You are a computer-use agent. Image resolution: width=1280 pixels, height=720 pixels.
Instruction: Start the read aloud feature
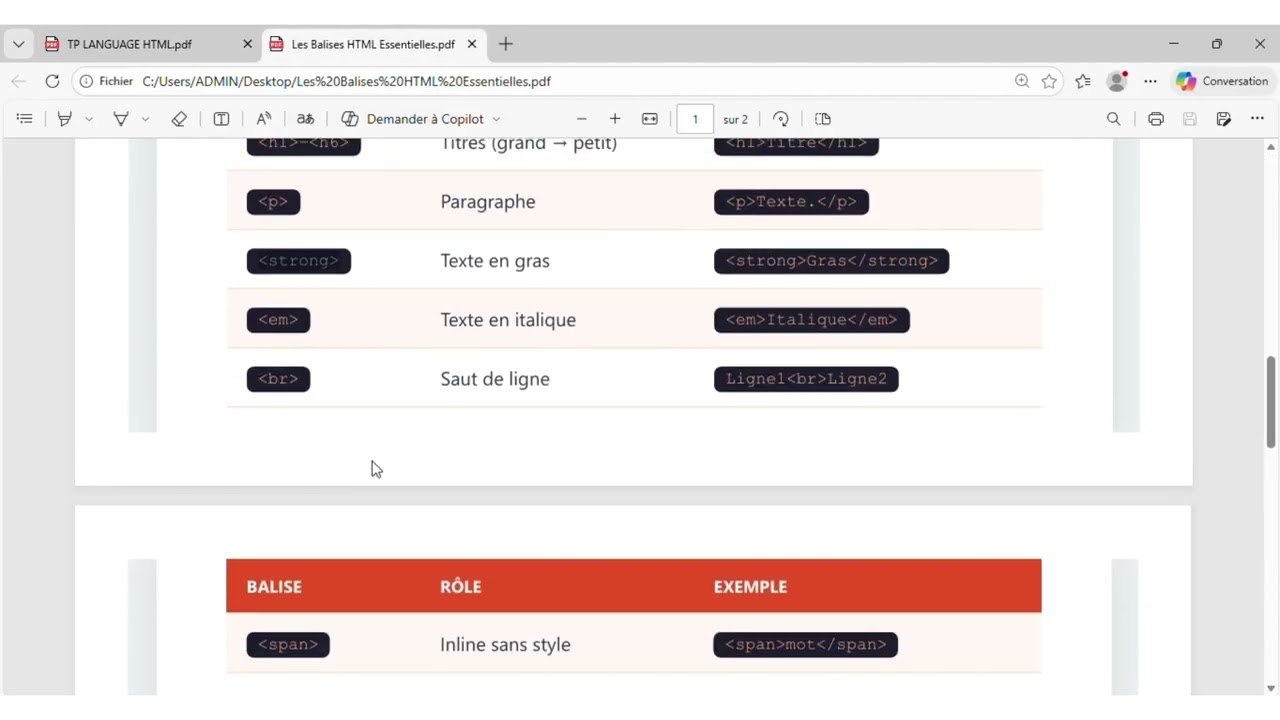click(264, 119)
